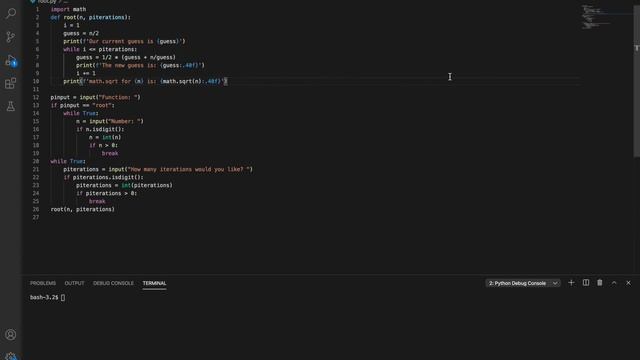Click 'piterations = int(piterations)' line
This screenshot has width=640, height=360.
coord(124,185)
